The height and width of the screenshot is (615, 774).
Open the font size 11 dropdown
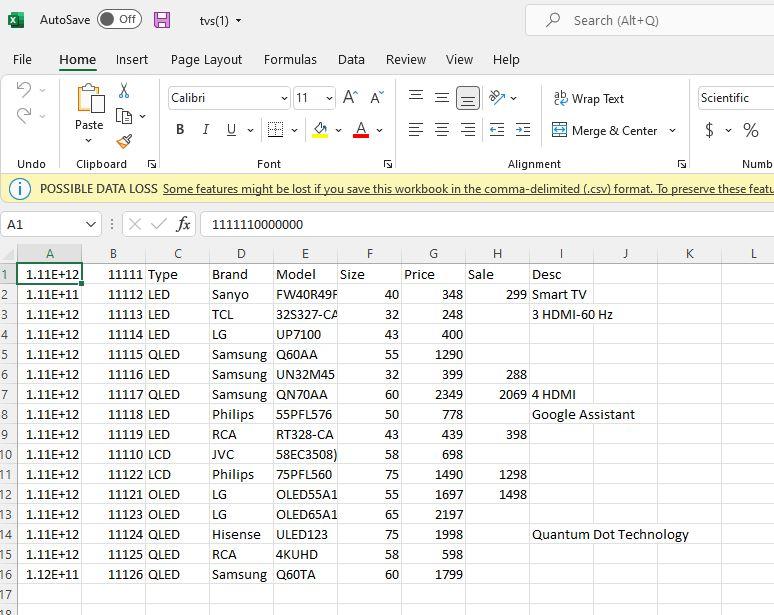point(329,98)
